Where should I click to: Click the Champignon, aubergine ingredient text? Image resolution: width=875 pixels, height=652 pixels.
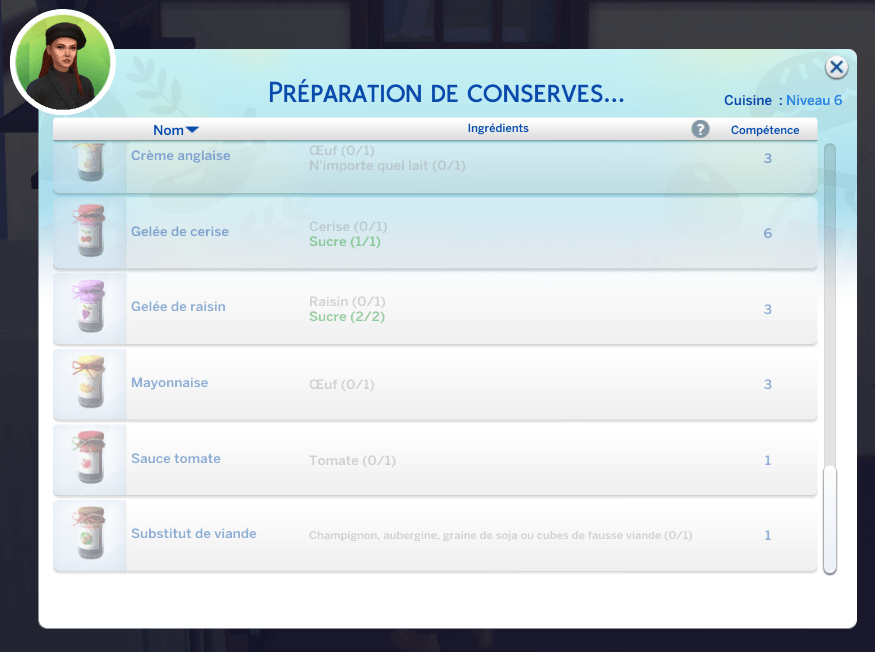500,535
